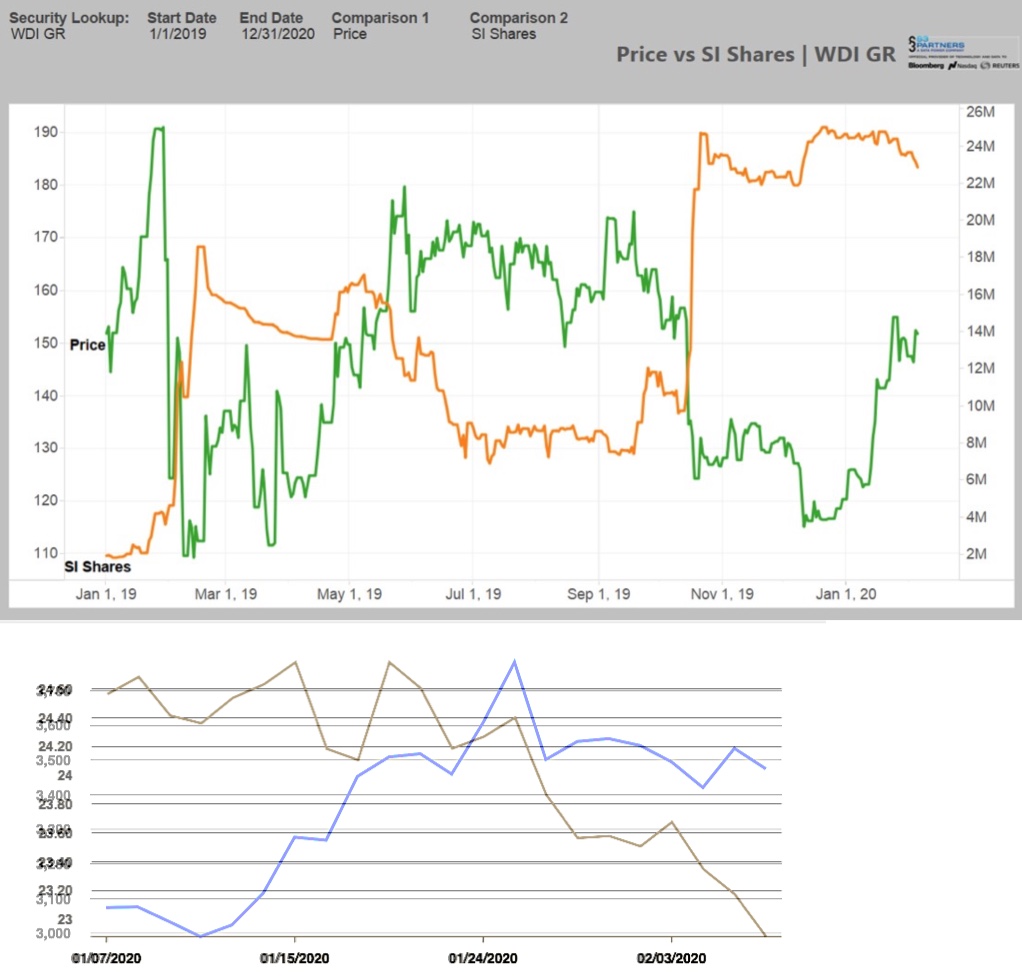Click the Nasdaq logo icon
The image size is (1022, 978).
[951, 65]
